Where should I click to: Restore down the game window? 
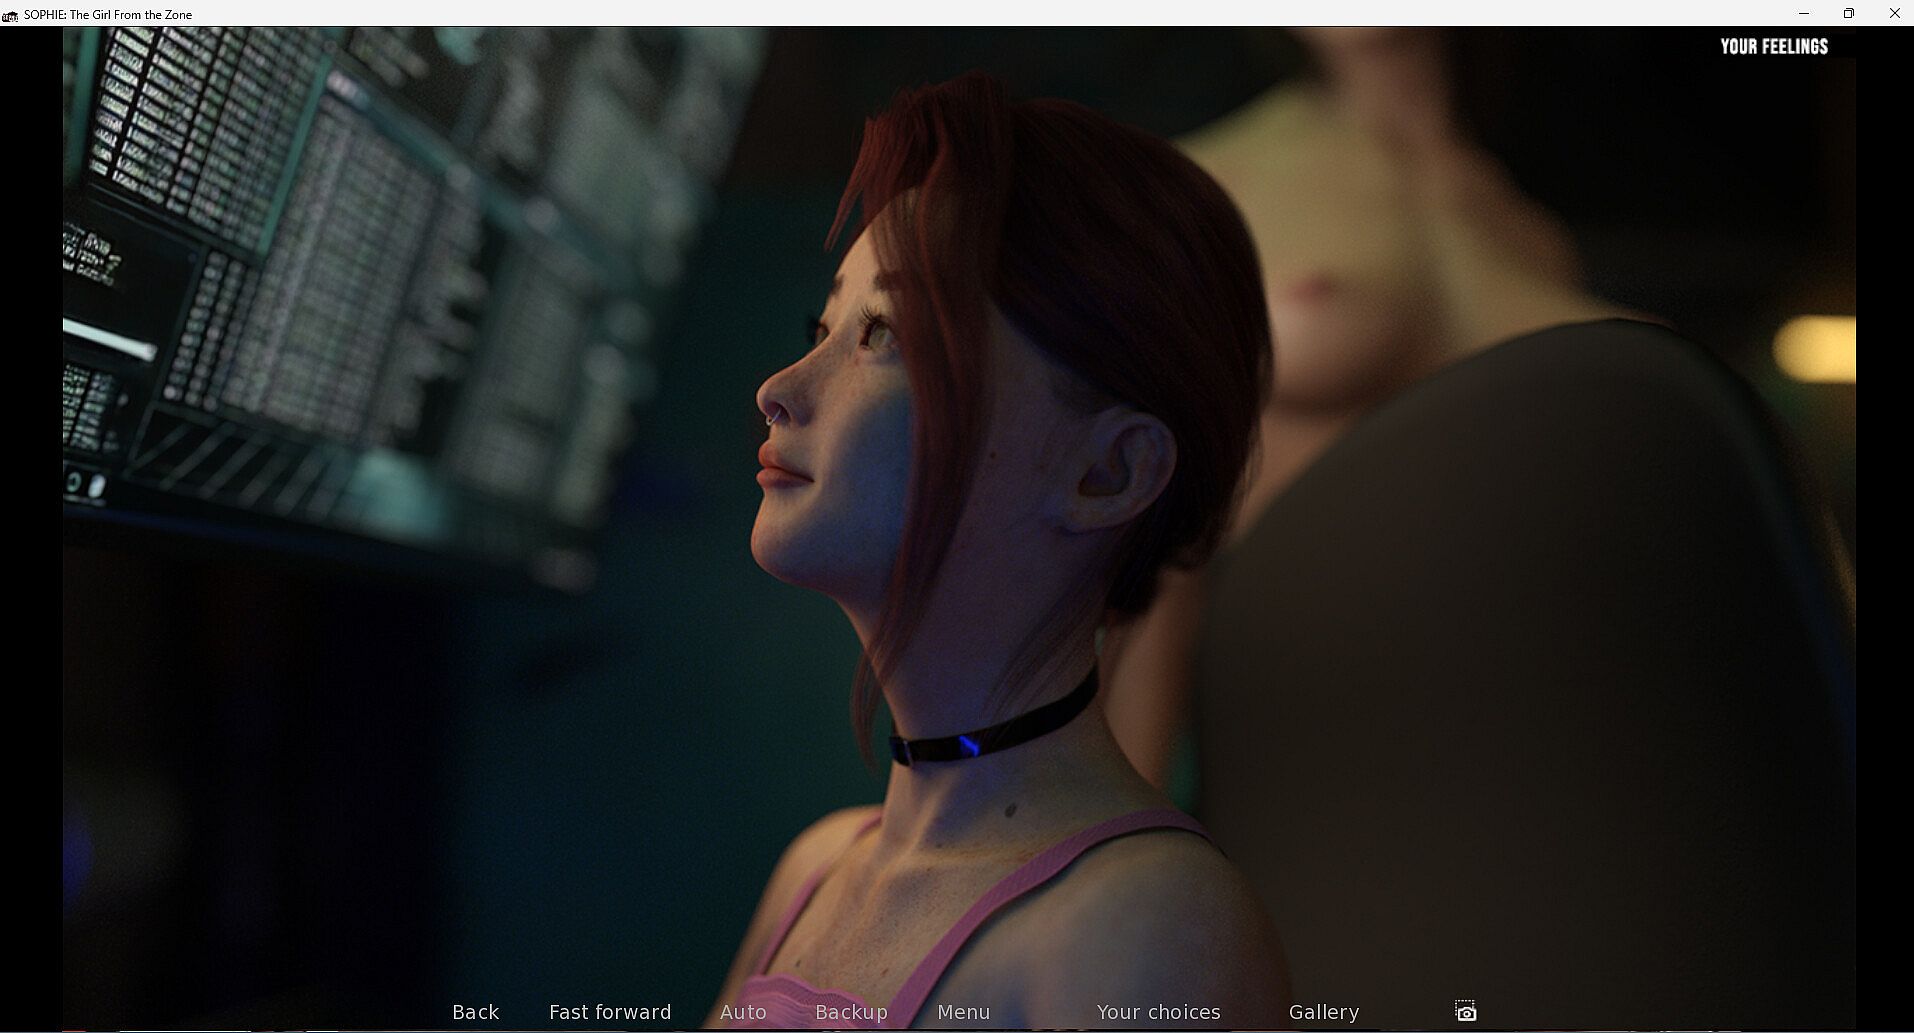[1849, 14]
